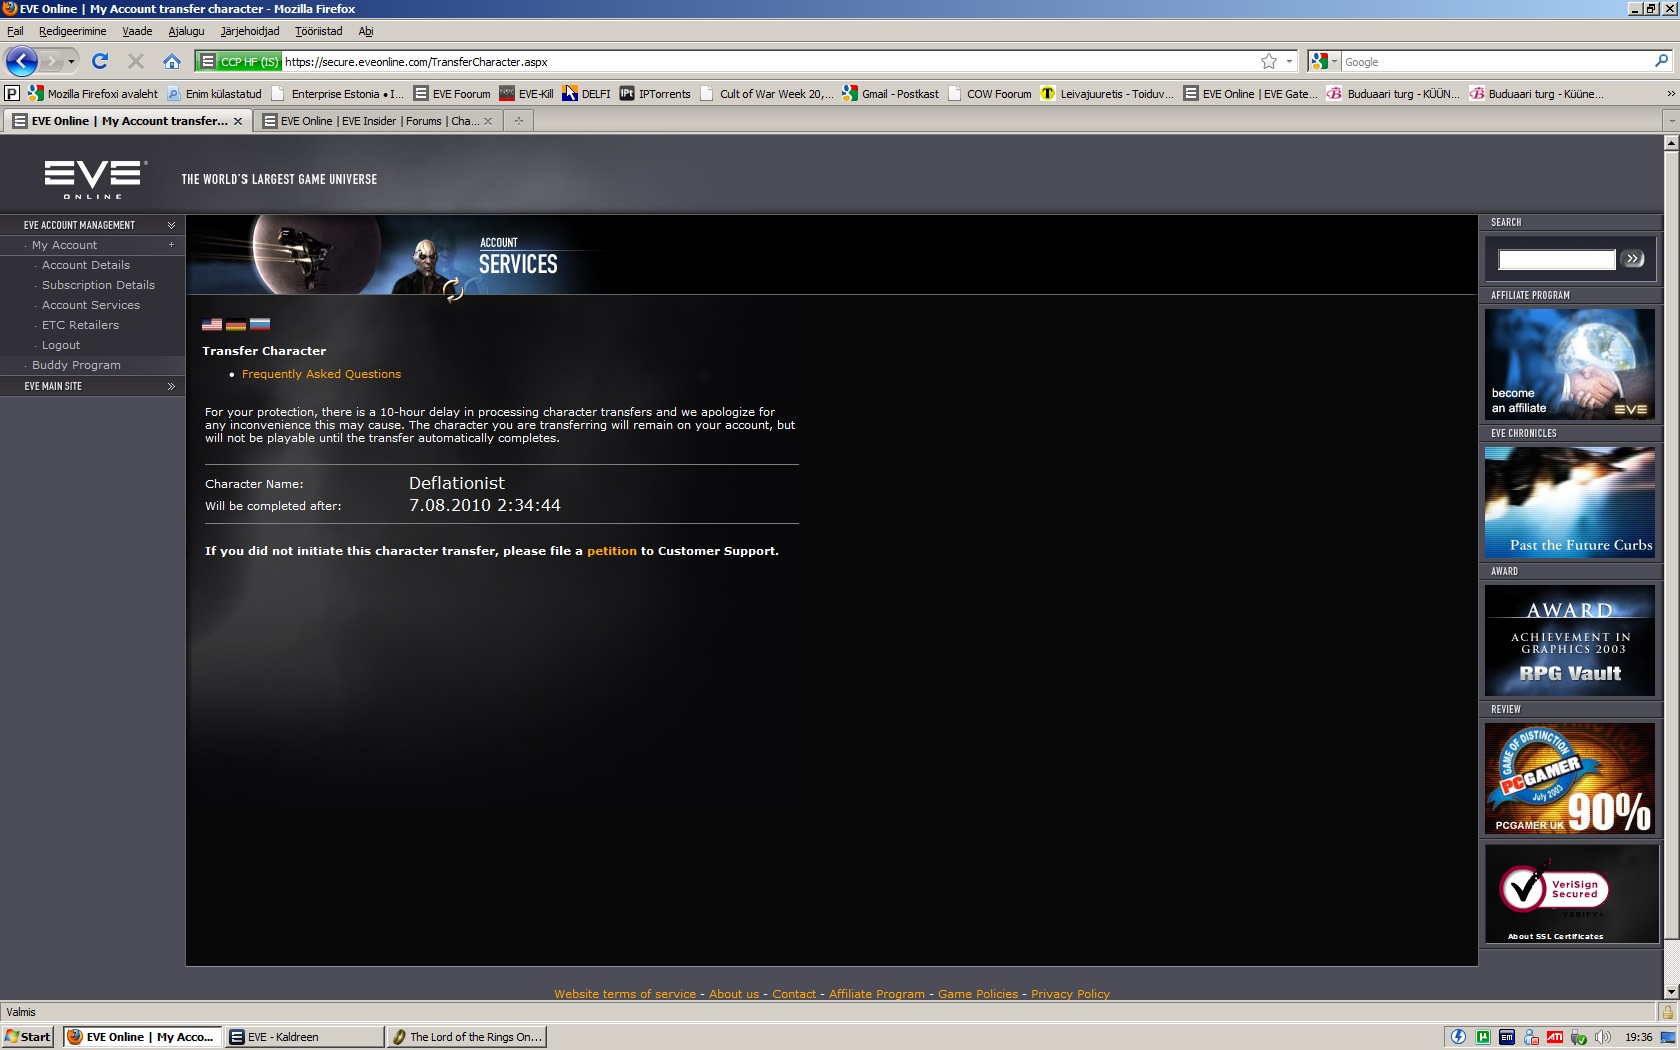Open the Google search engine selector
Image resolution: width=1680 pixels, height=1050 pixels.
pos(1324,61)
